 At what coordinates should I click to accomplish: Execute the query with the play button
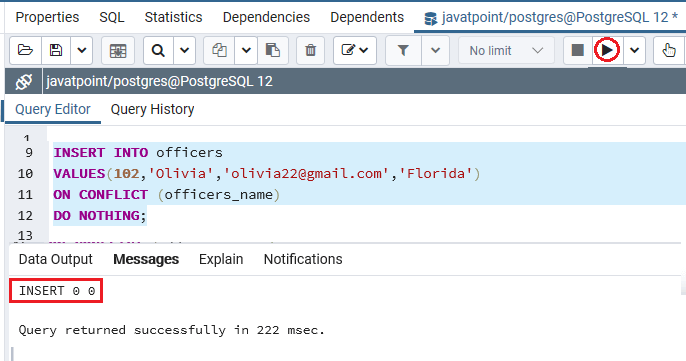[x=607, y=50]
